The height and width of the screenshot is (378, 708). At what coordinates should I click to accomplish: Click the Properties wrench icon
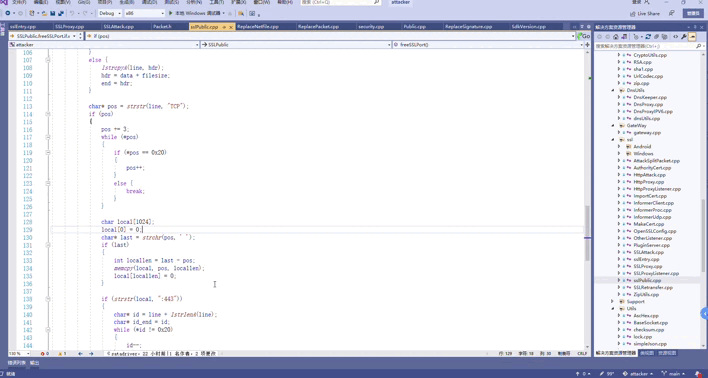684,37
